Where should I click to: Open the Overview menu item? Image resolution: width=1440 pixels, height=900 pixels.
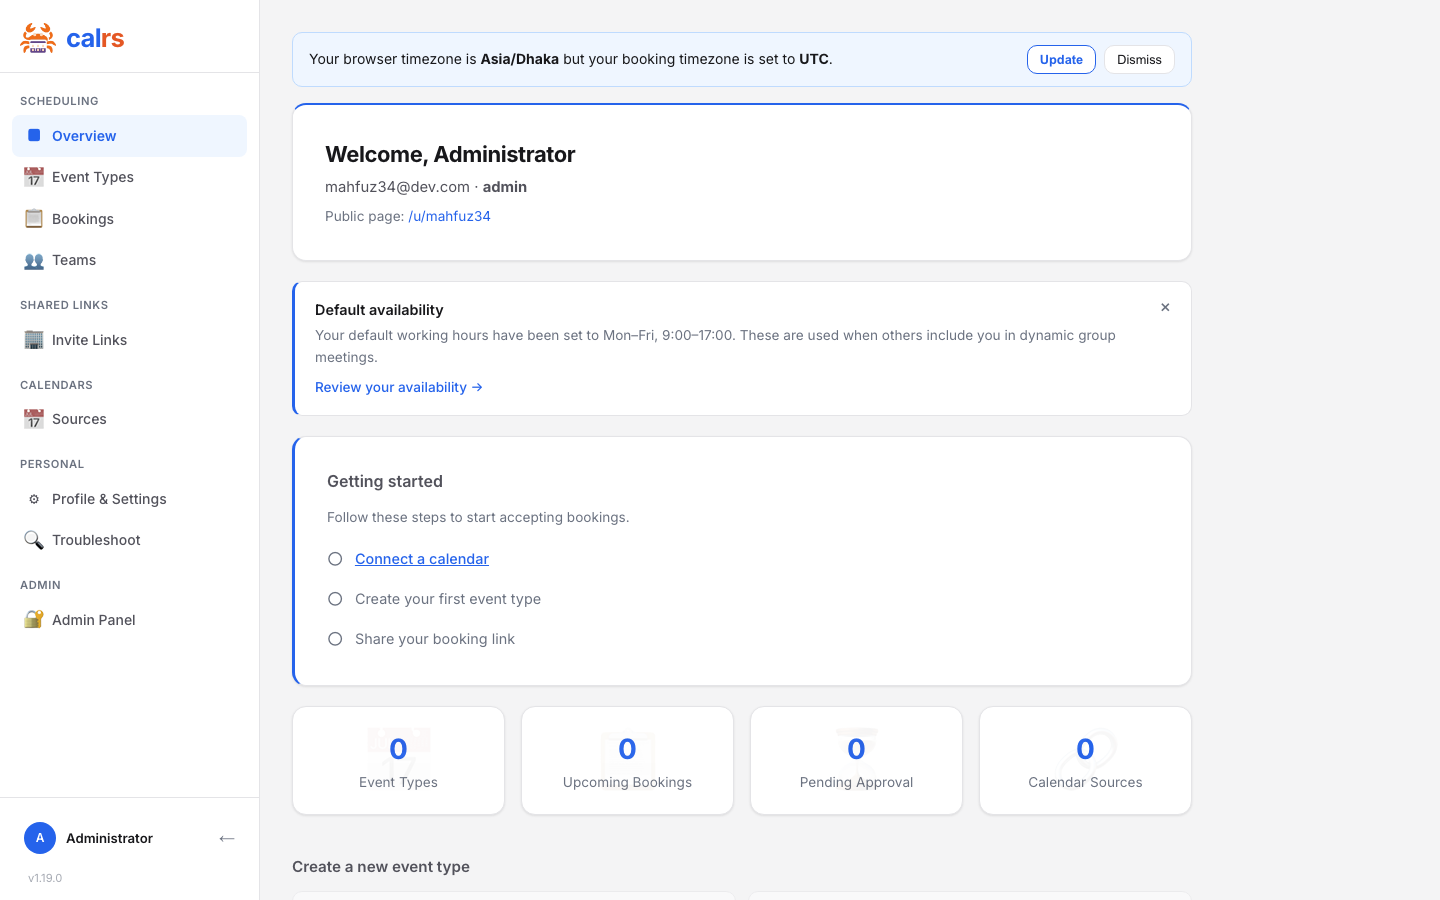coord(129,136)
